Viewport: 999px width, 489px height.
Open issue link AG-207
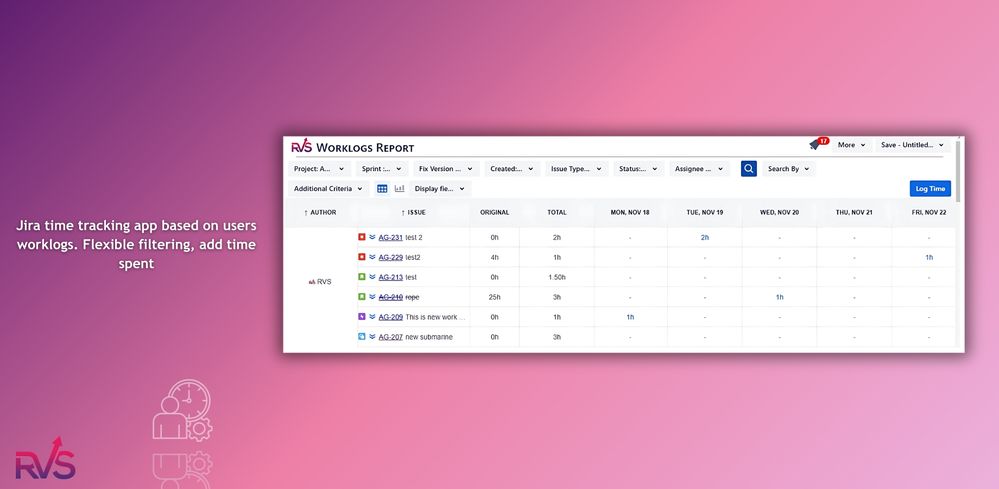tap(391, 337)
